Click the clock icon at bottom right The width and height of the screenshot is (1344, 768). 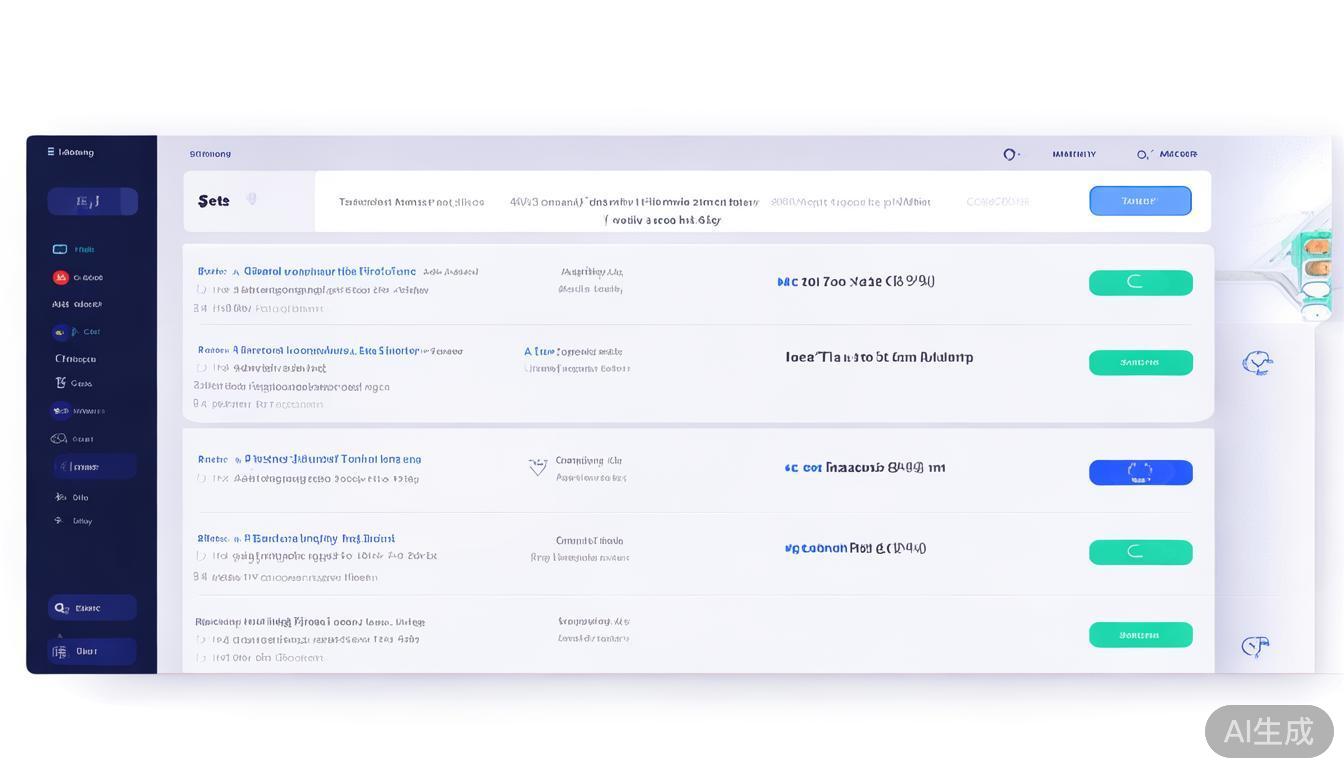coord(1255,647)
